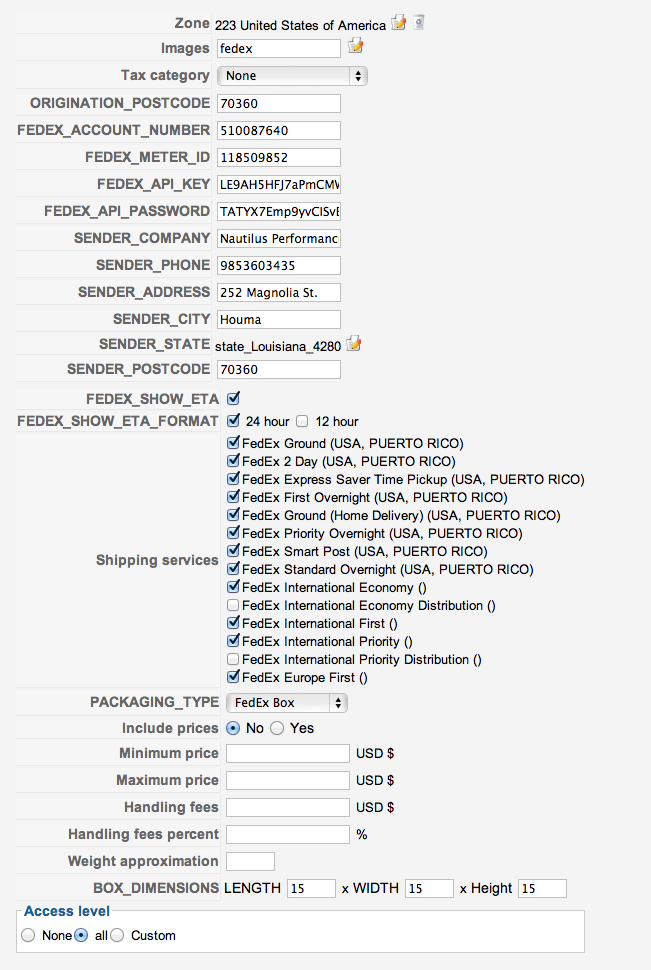Click the Minimum price field
Image resolution: width=651 pixels, height=970 pixels.
288,753
